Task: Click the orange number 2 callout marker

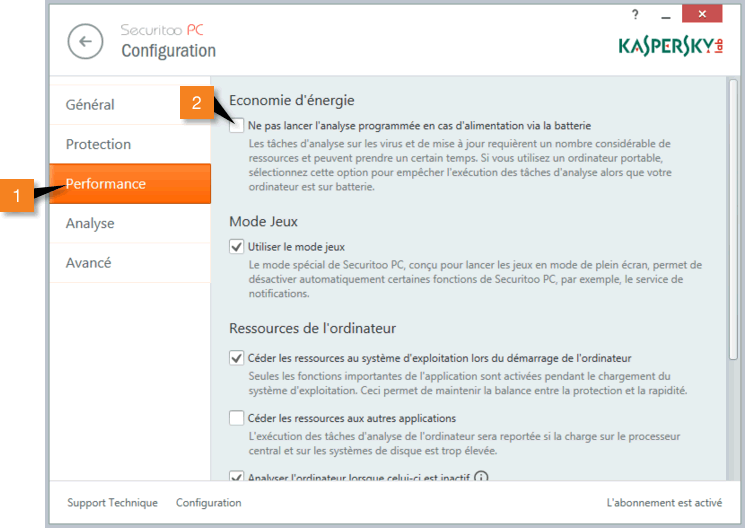Action: tap(196, 103)
